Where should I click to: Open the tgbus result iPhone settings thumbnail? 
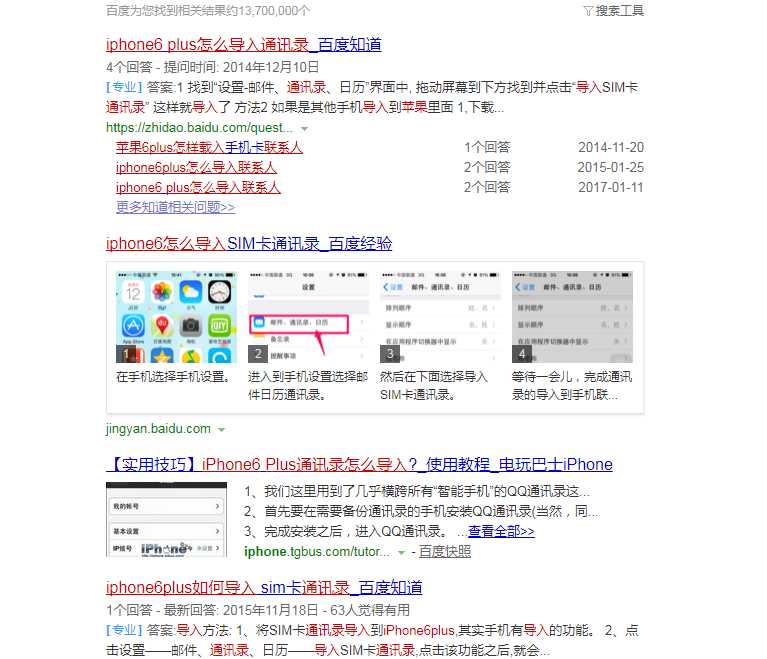166,520
